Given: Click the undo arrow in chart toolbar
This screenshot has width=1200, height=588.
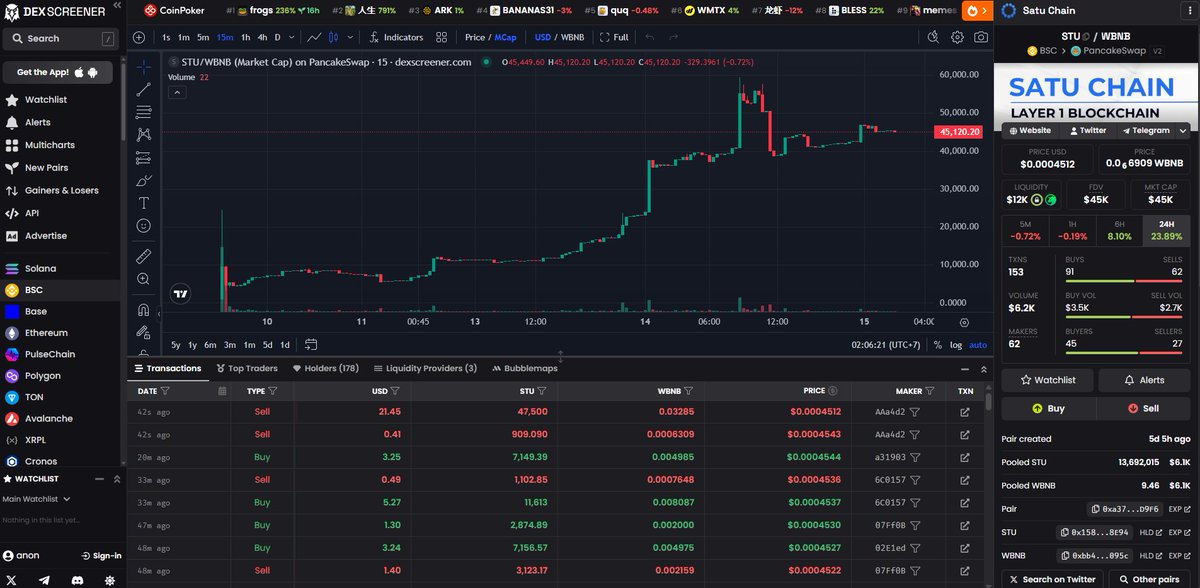Looking at the screenshot, I should (649, 37).
